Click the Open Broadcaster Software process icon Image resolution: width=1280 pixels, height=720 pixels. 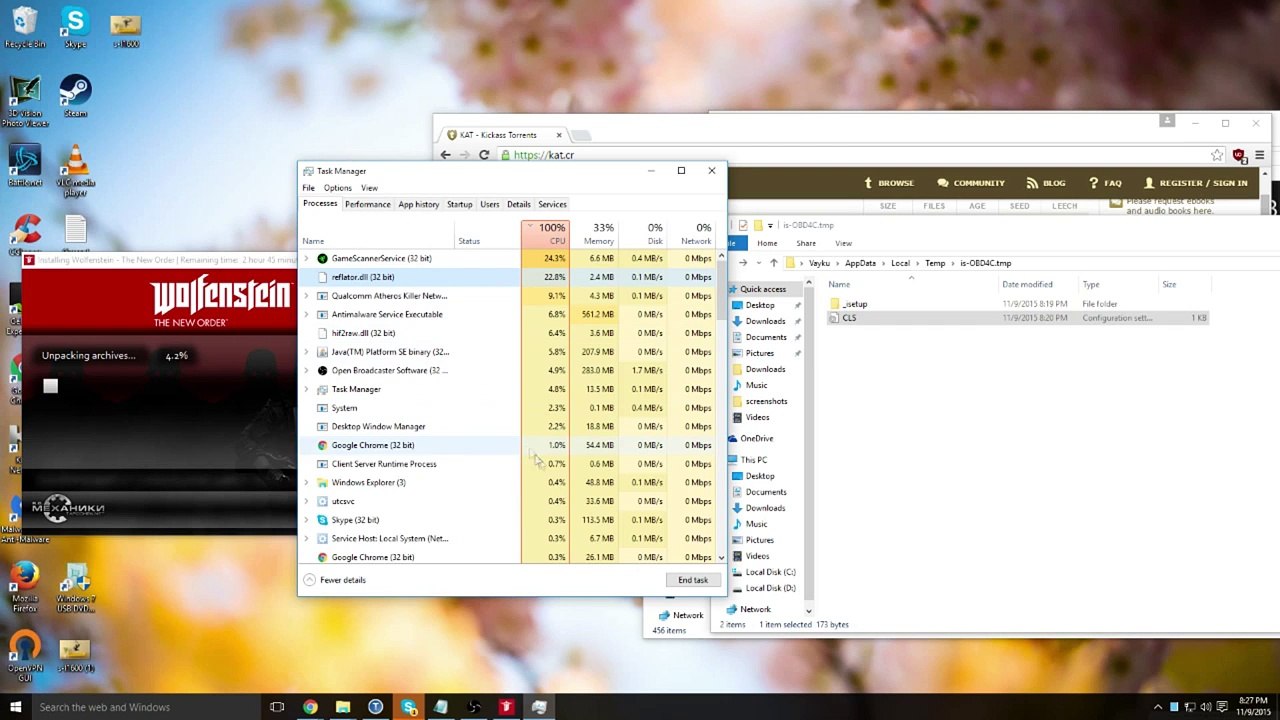click(322, 370)
